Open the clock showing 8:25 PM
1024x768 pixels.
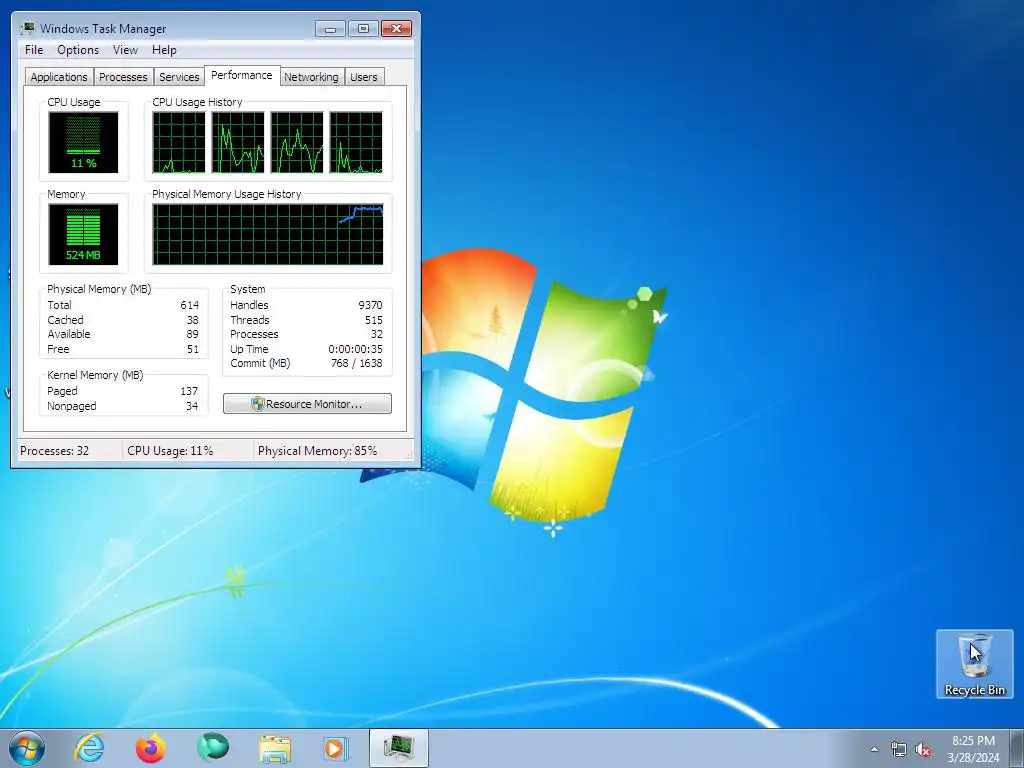(x=973, y=749)
